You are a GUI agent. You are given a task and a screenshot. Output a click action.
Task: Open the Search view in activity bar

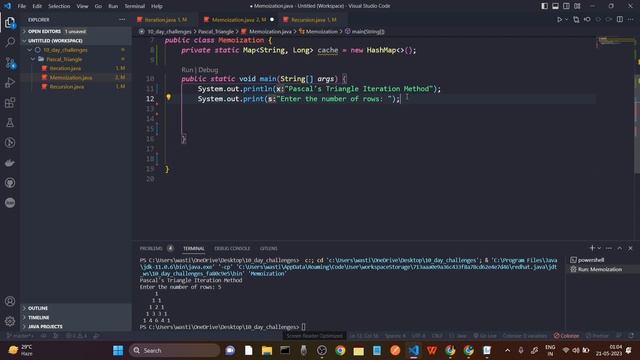(x=10, y=42)
